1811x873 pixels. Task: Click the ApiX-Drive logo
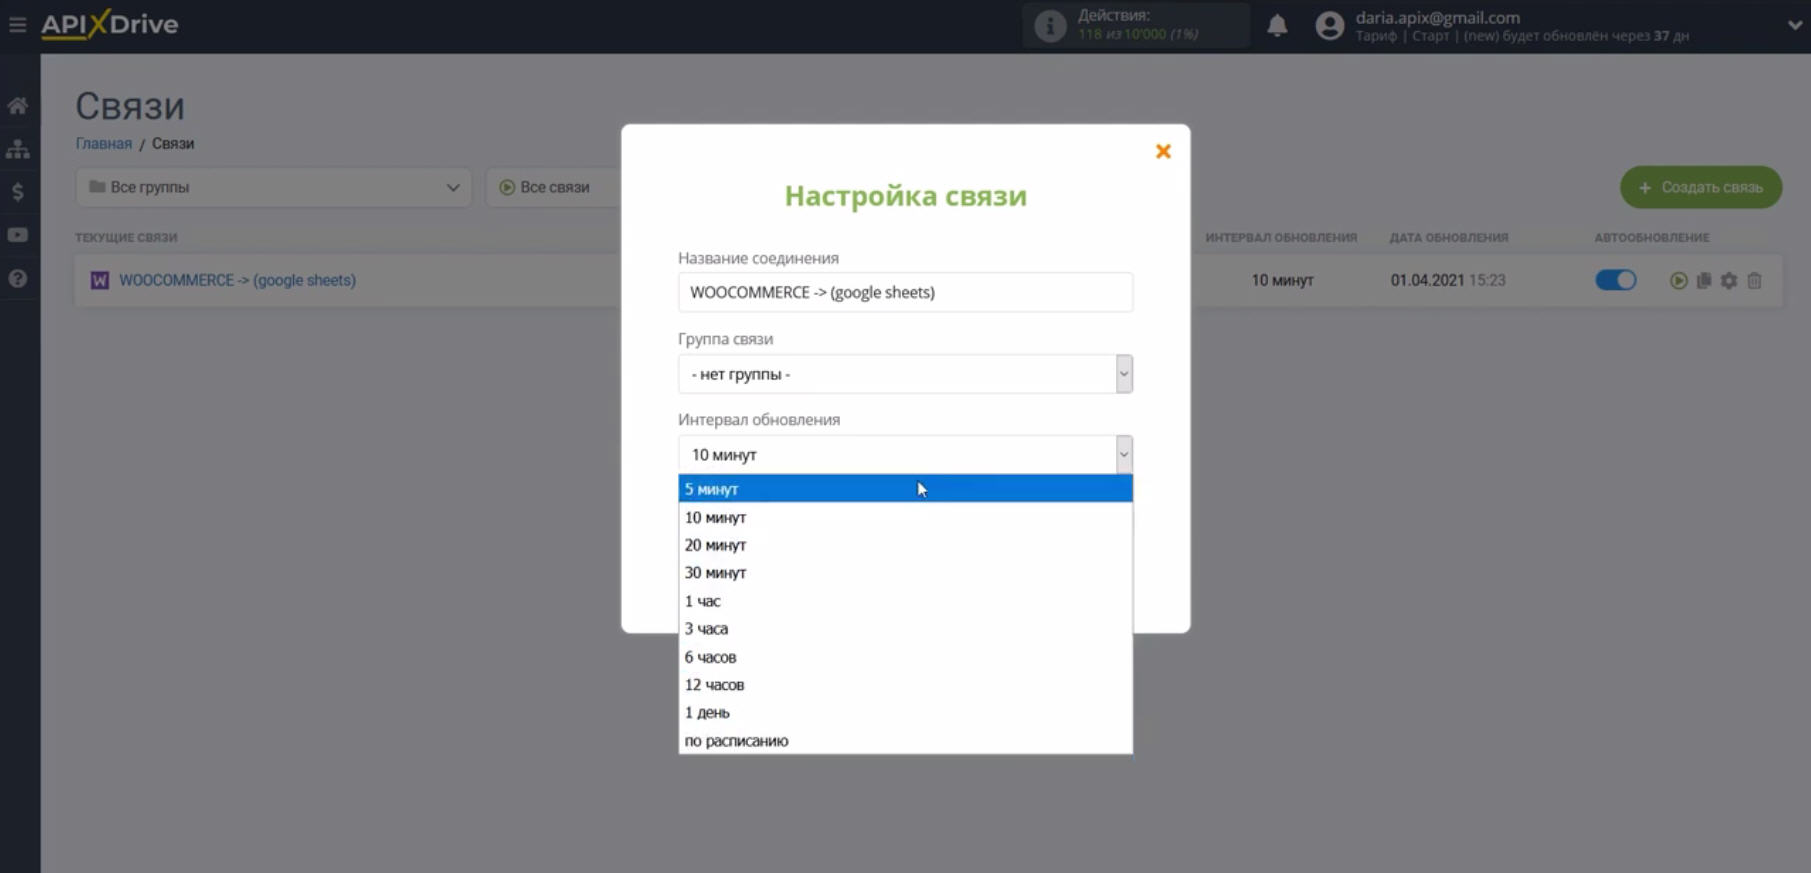point(109,24)
